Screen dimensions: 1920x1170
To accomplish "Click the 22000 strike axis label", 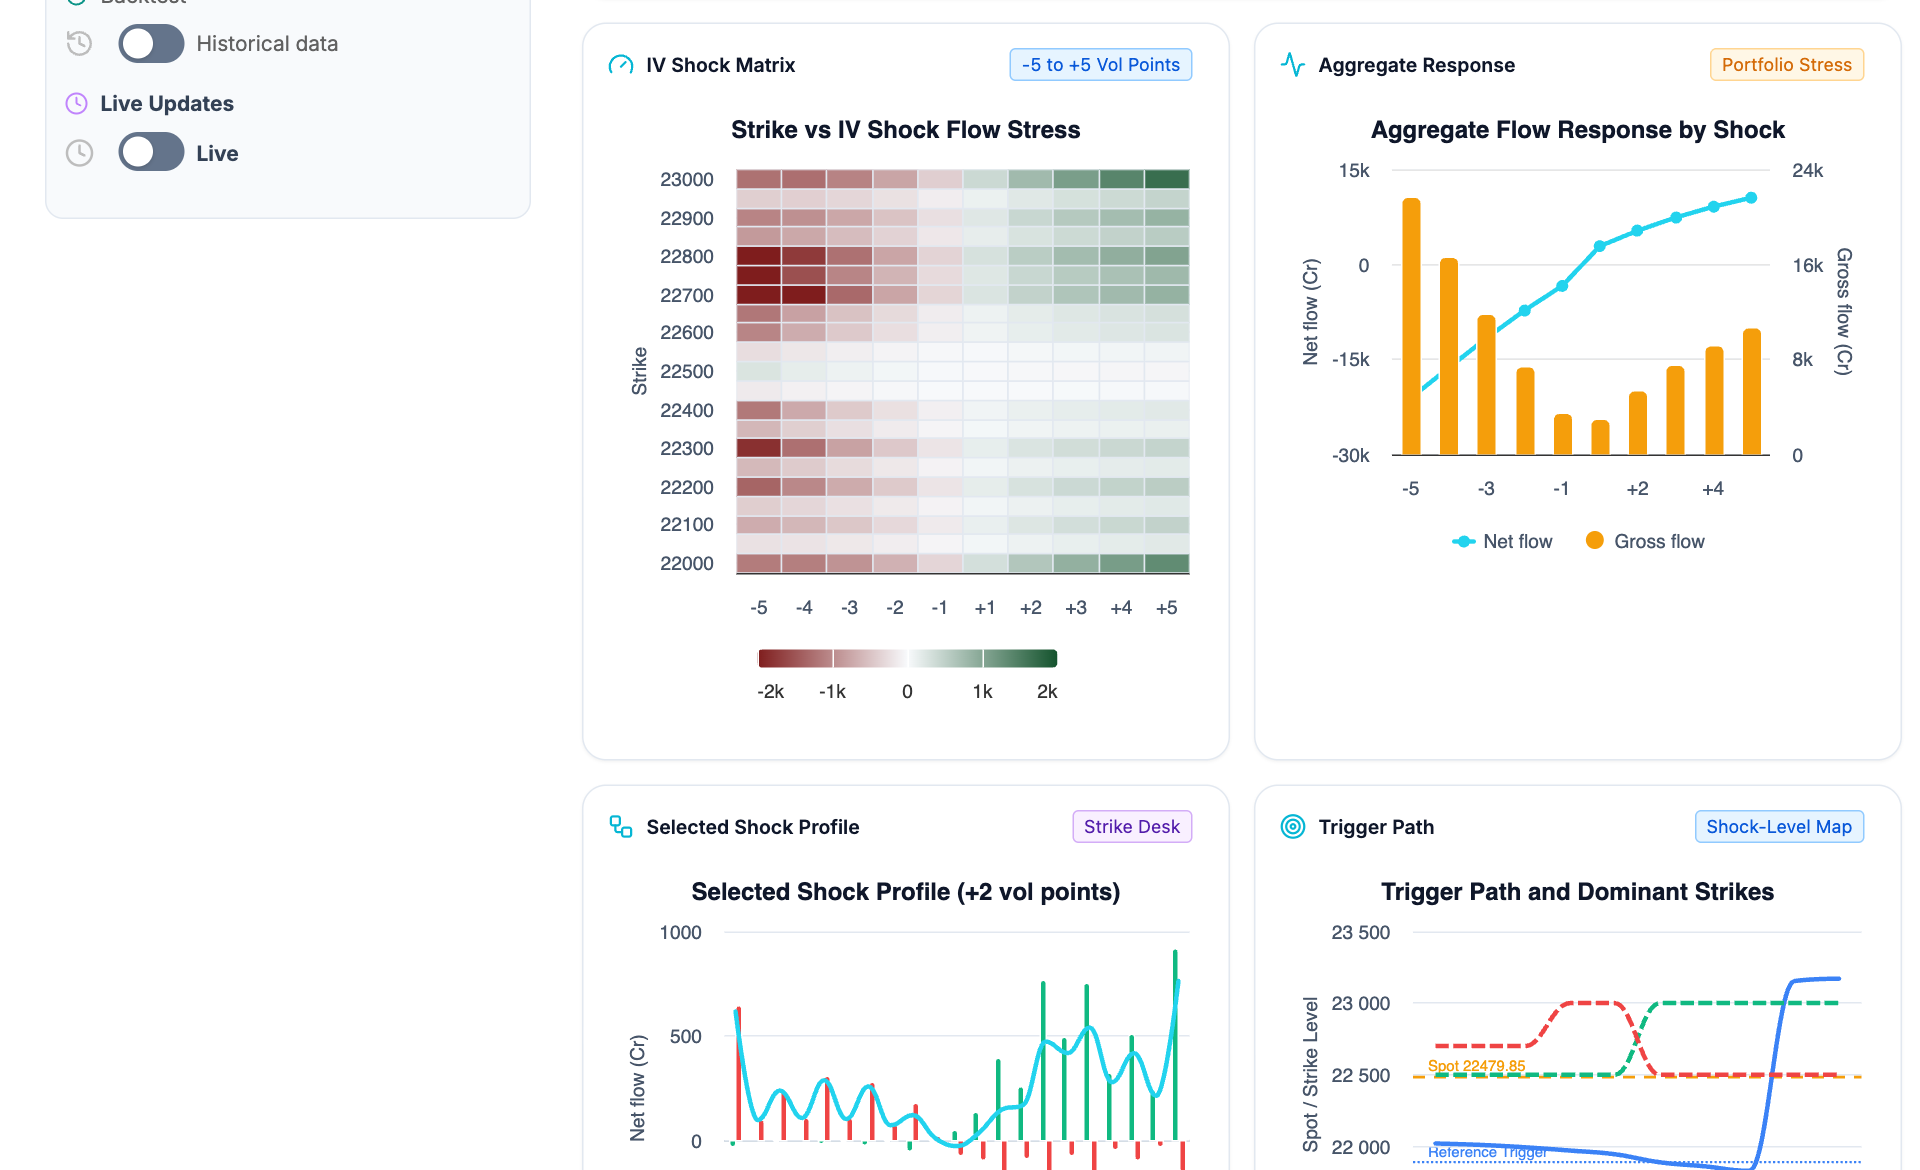I will click(687, 564).
